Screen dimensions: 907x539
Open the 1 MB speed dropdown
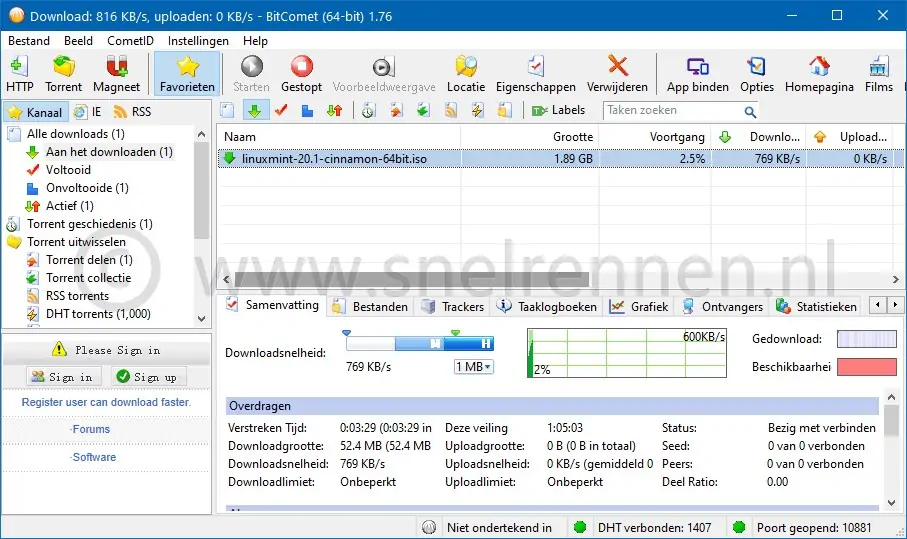coord(473,367)
